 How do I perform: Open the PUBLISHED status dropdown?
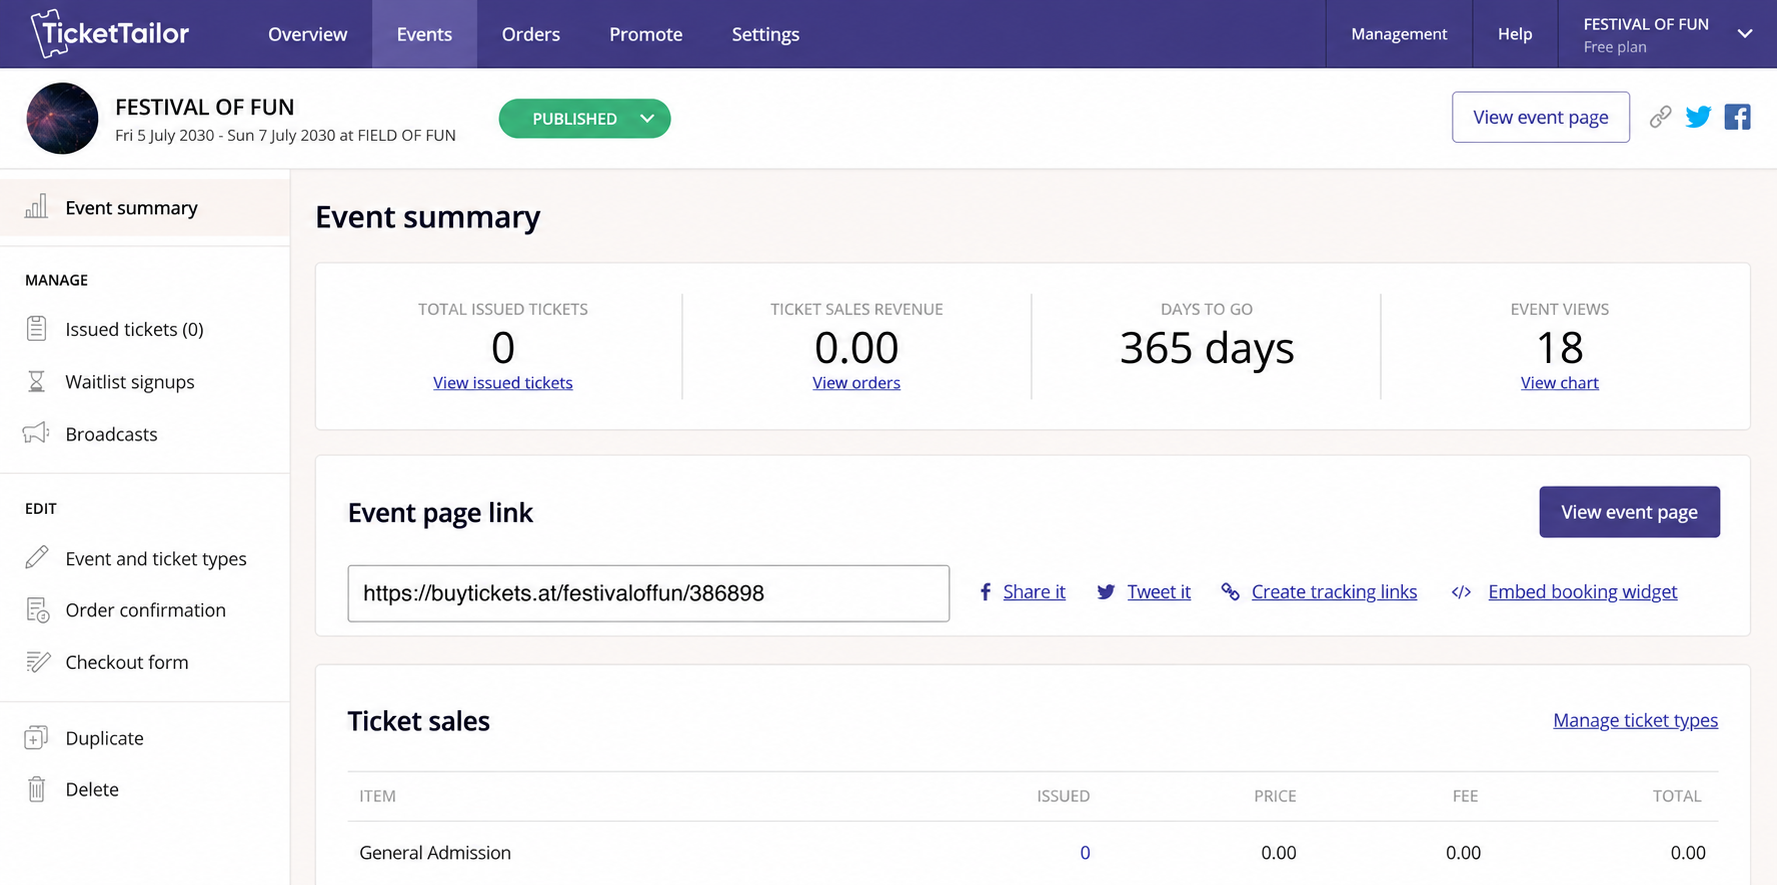pyautogui.click(x=584, y=118)
